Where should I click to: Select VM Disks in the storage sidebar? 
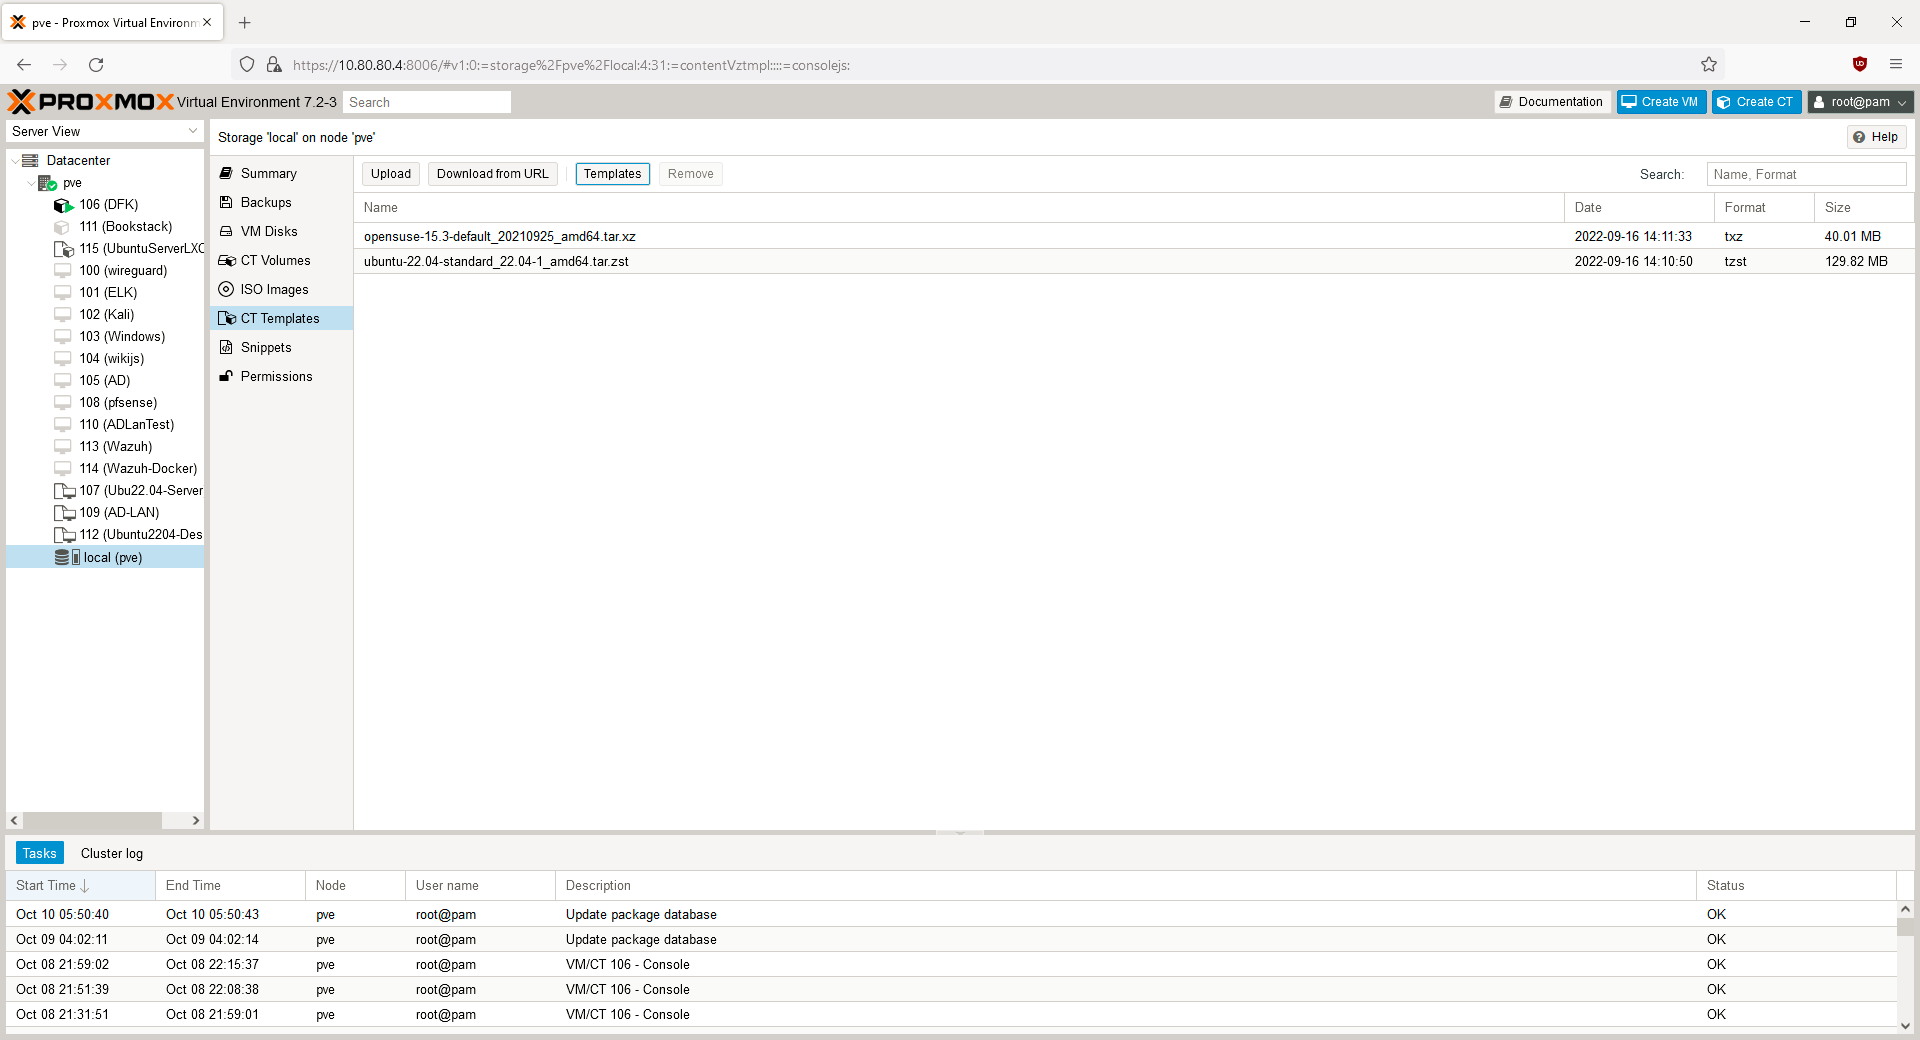pyautogui.click(x=269, y=231)
